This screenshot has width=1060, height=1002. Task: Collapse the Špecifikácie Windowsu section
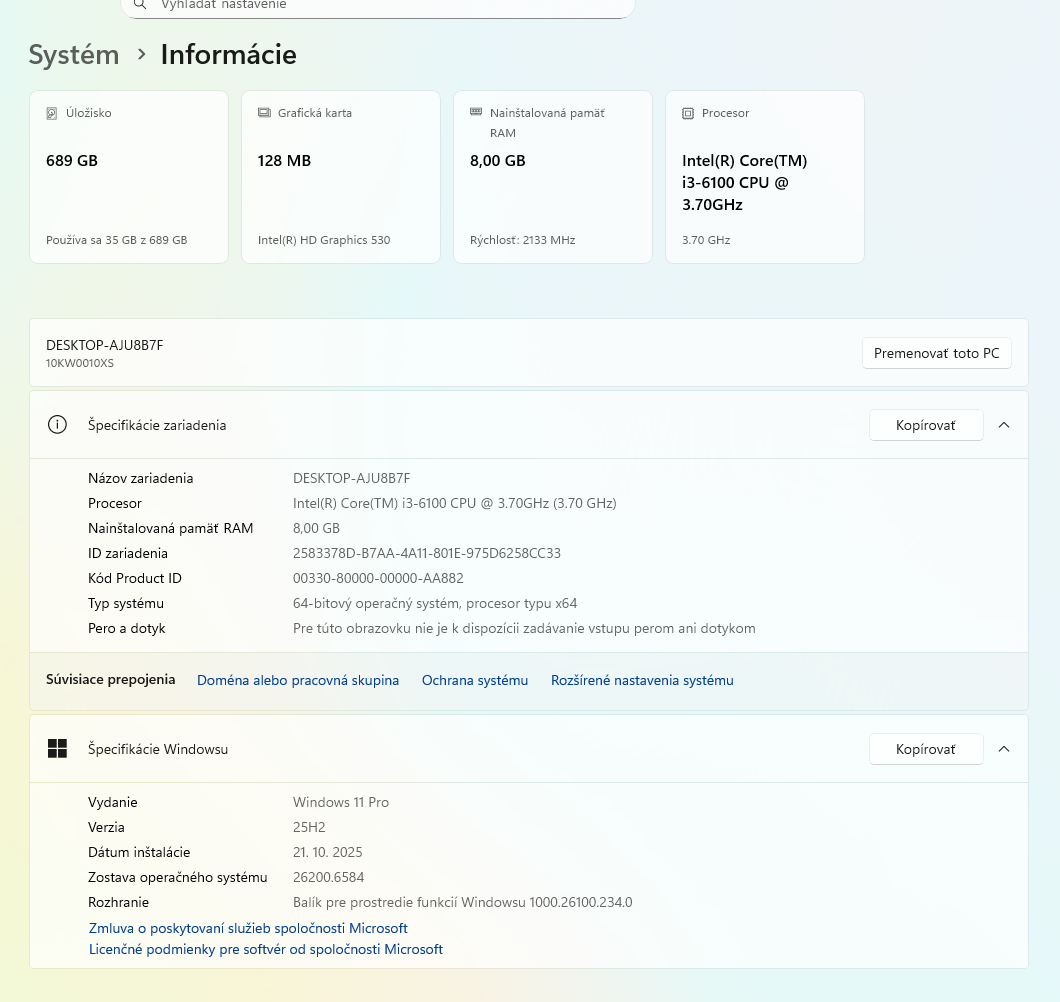(1004, 748)
